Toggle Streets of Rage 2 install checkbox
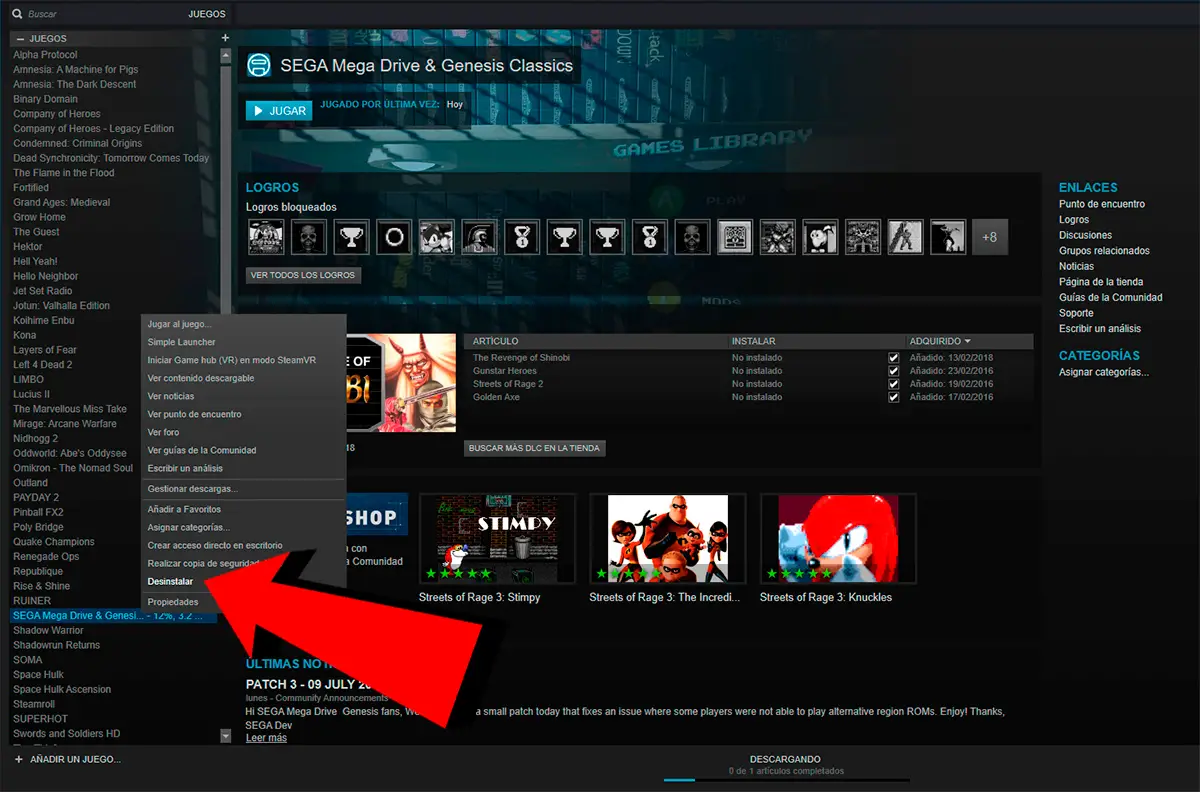Viewport: 1200px width, 792px height. [x=894, y=384]
